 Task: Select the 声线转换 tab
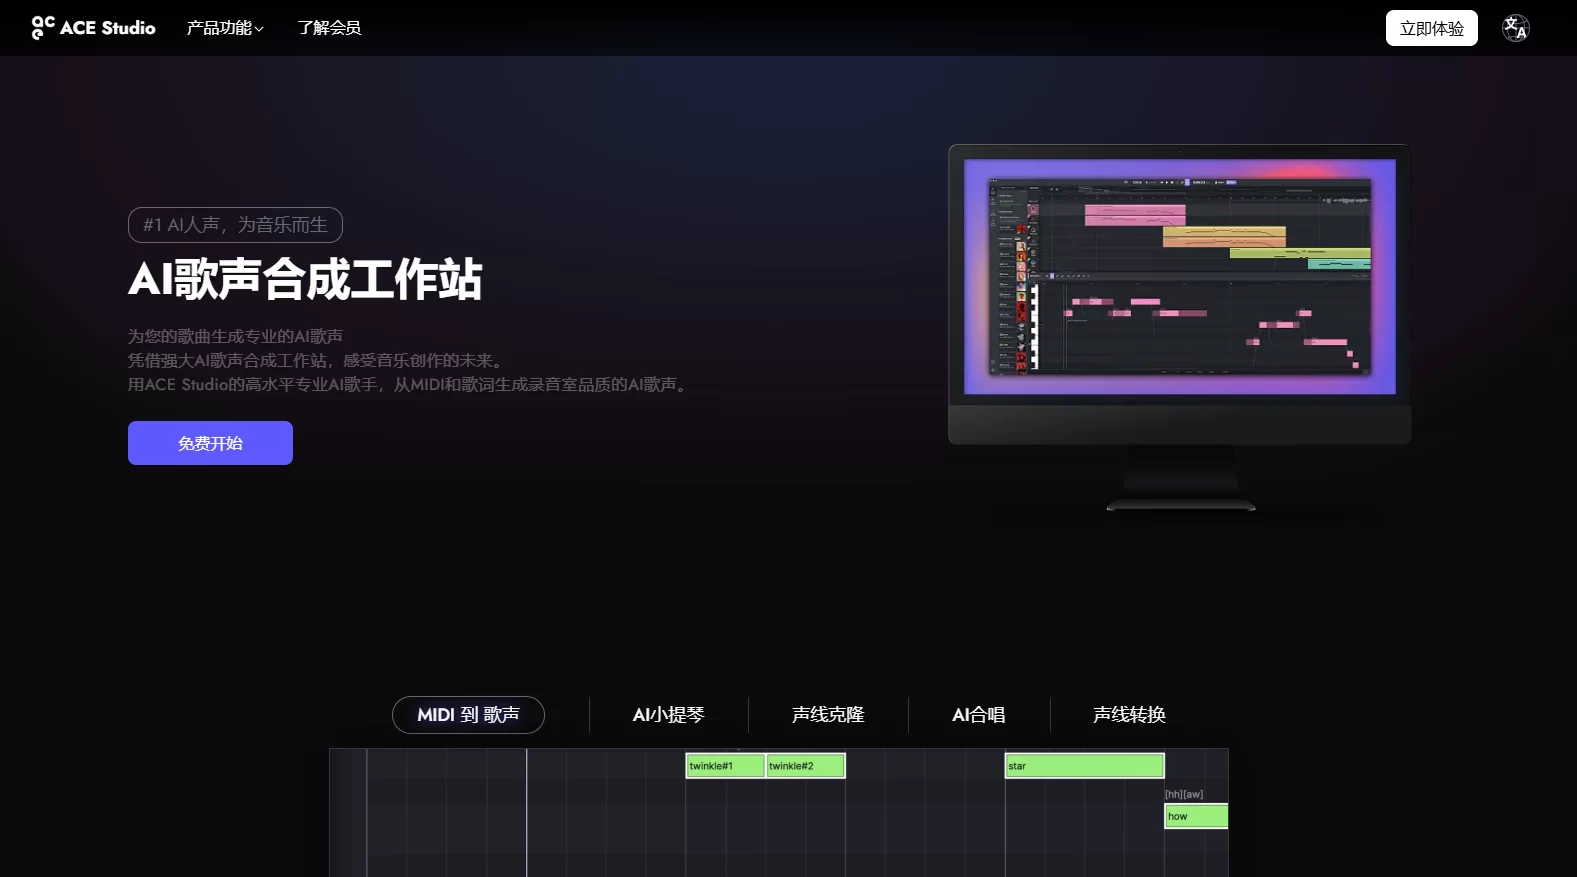click(x=1129, y=715)
